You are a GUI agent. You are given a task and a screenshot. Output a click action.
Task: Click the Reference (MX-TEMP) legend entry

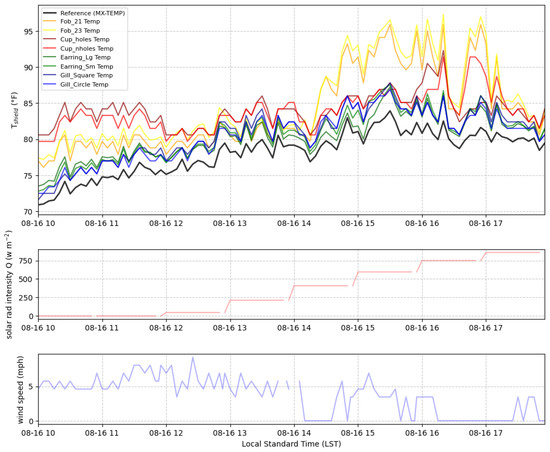tap(84, 13)
